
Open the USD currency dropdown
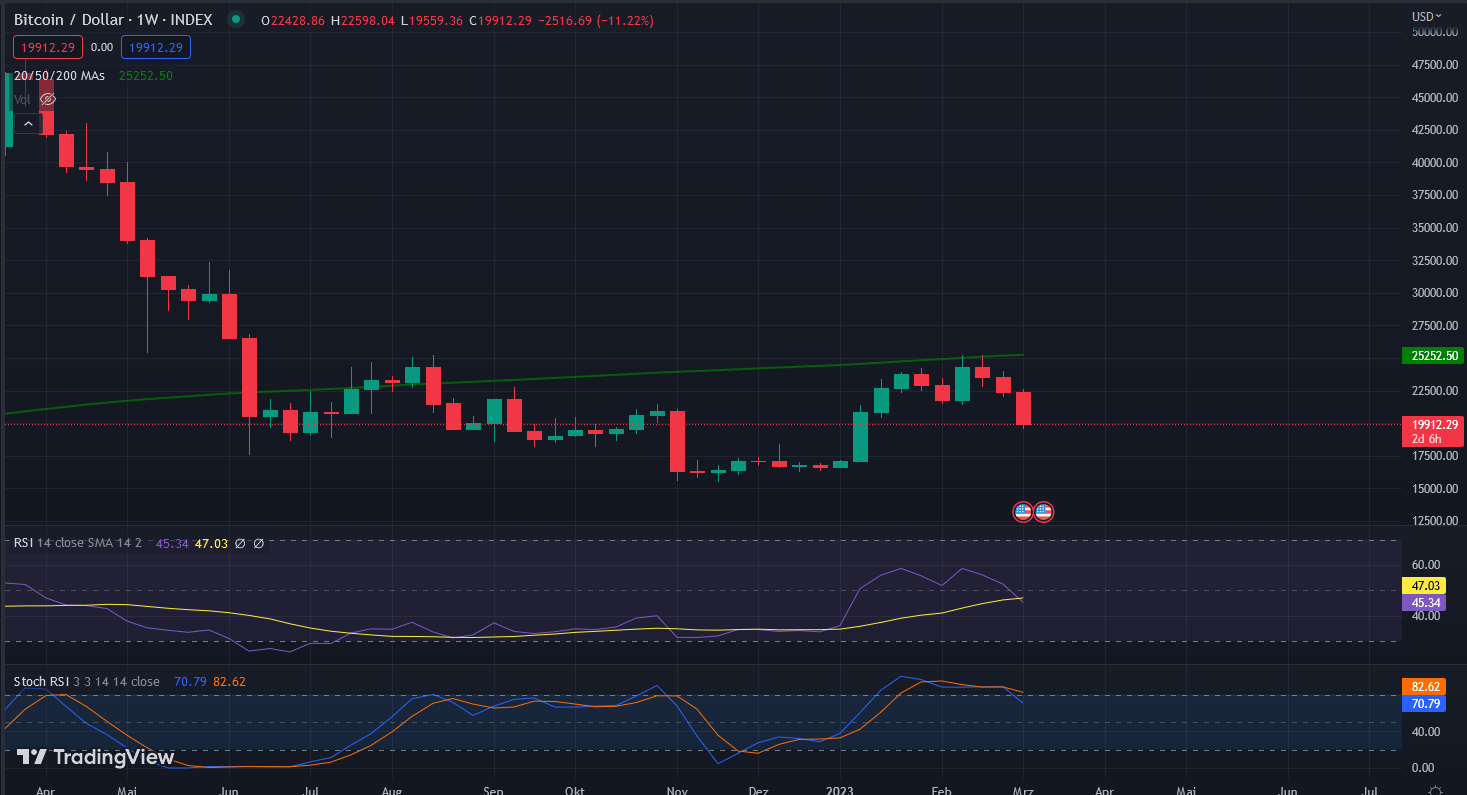[1426, 16]
